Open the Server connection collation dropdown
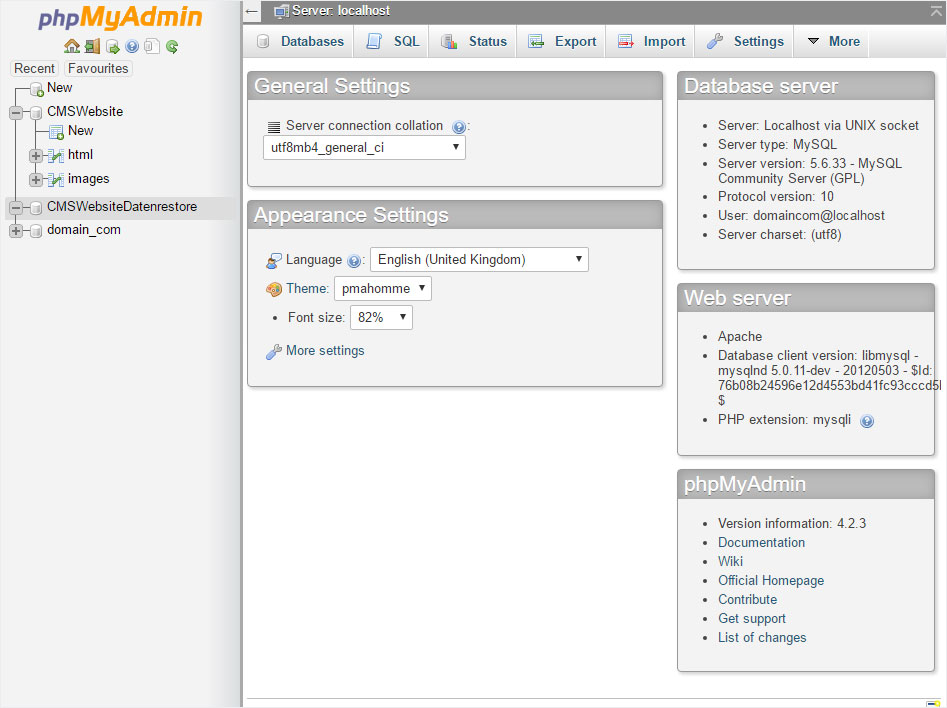 pos(364,147)
